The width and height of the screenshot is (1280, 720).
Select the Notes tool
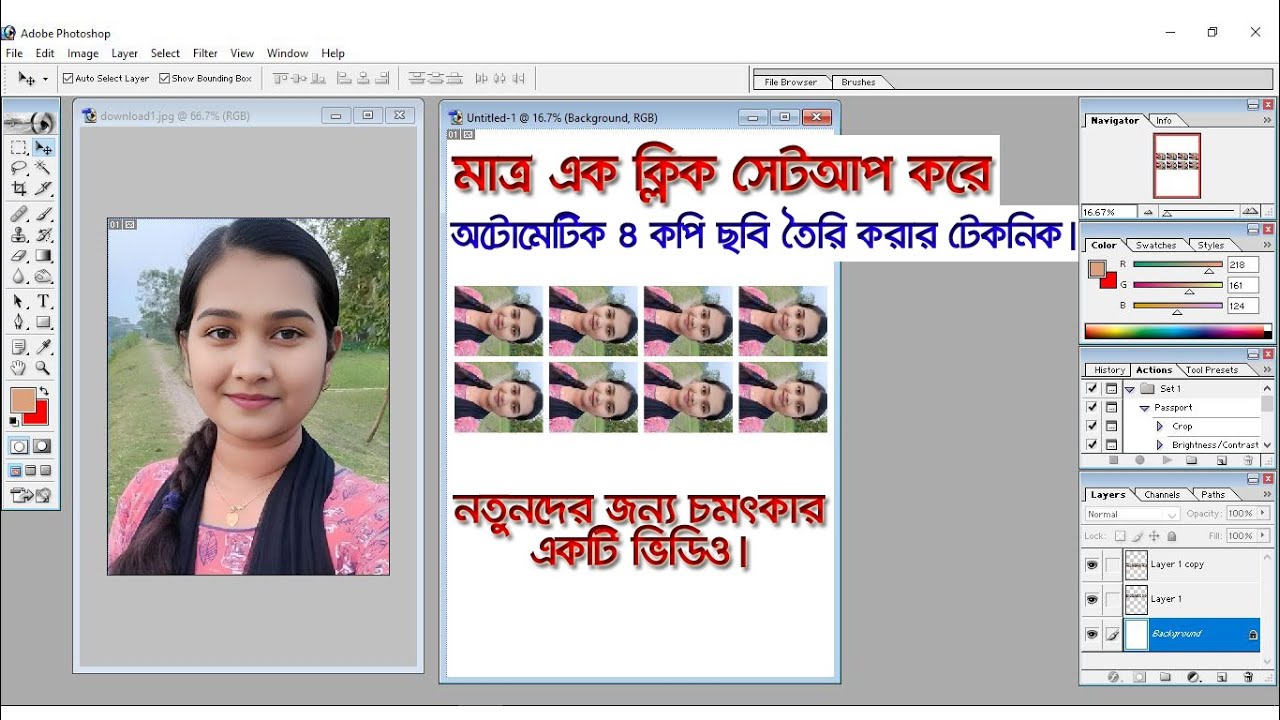[x=19, y=347]
